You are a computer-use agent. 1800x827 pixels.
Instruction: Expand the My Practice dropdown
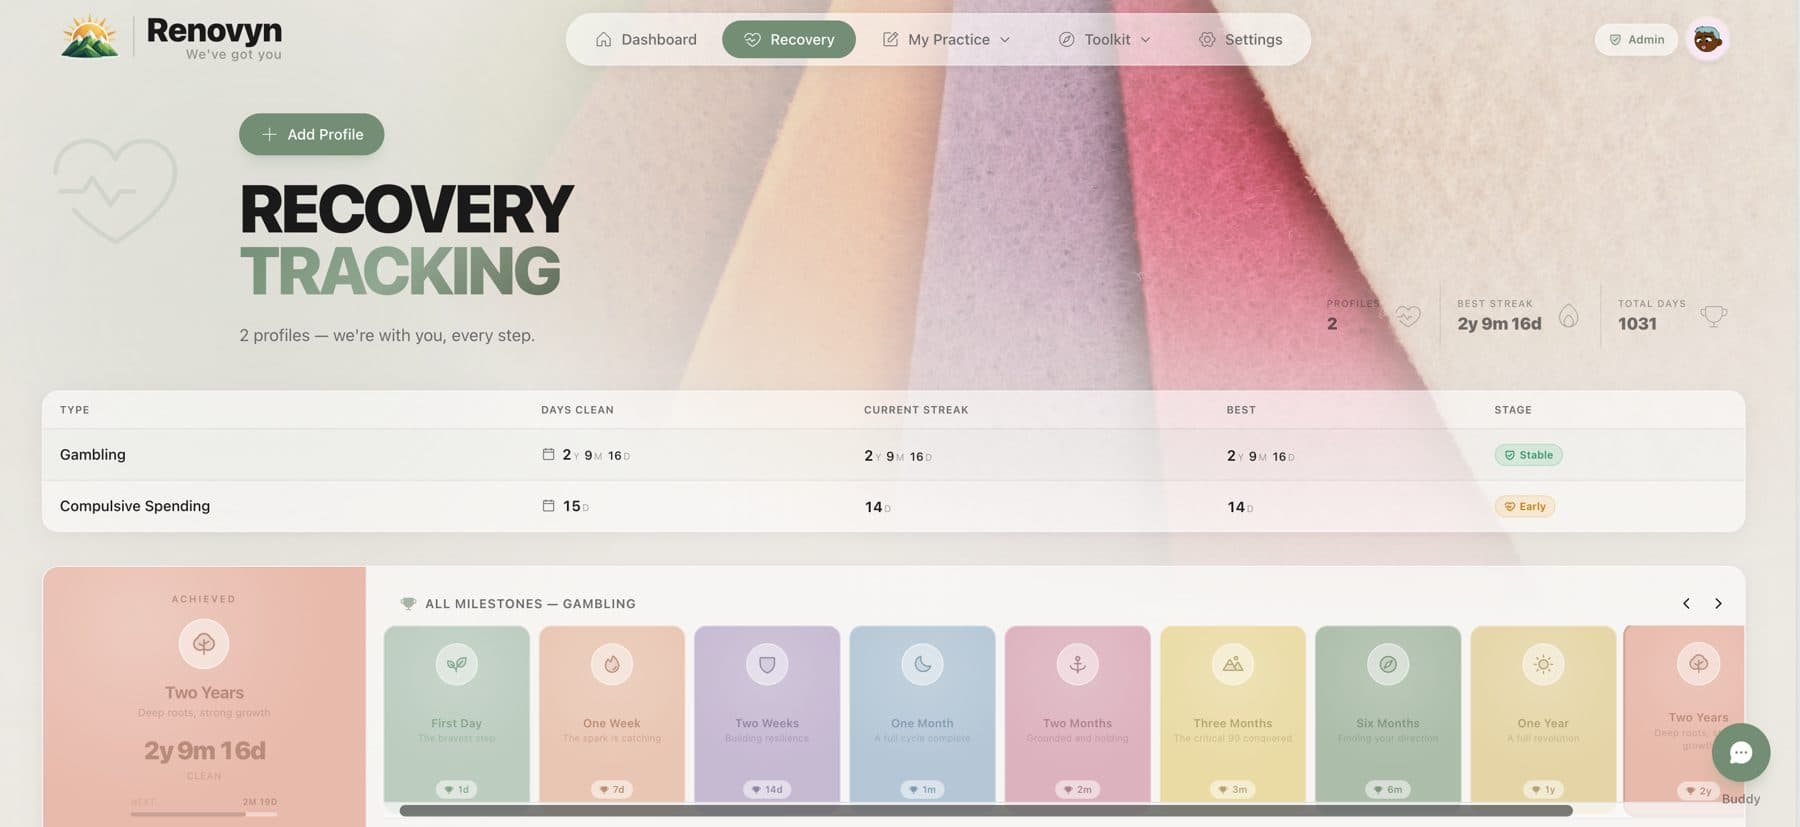coord(946,39)
